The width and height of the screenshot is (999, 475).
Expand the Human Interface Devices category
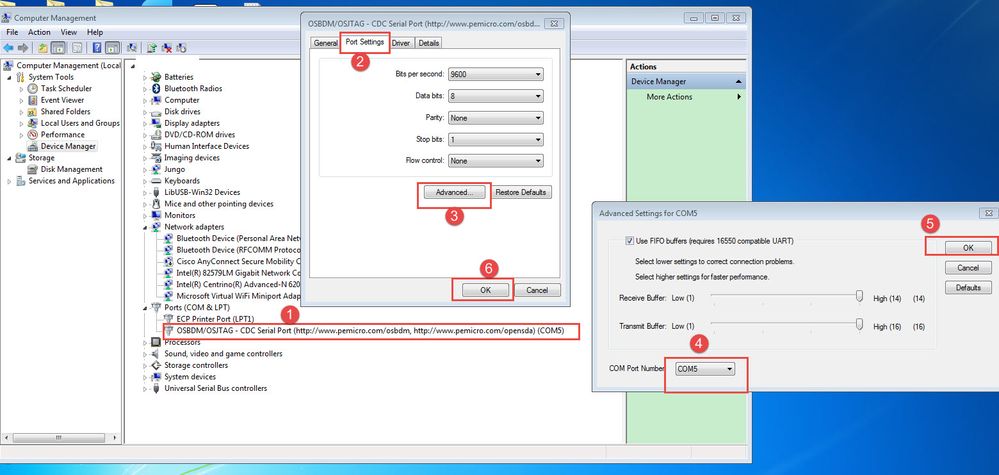145,146
